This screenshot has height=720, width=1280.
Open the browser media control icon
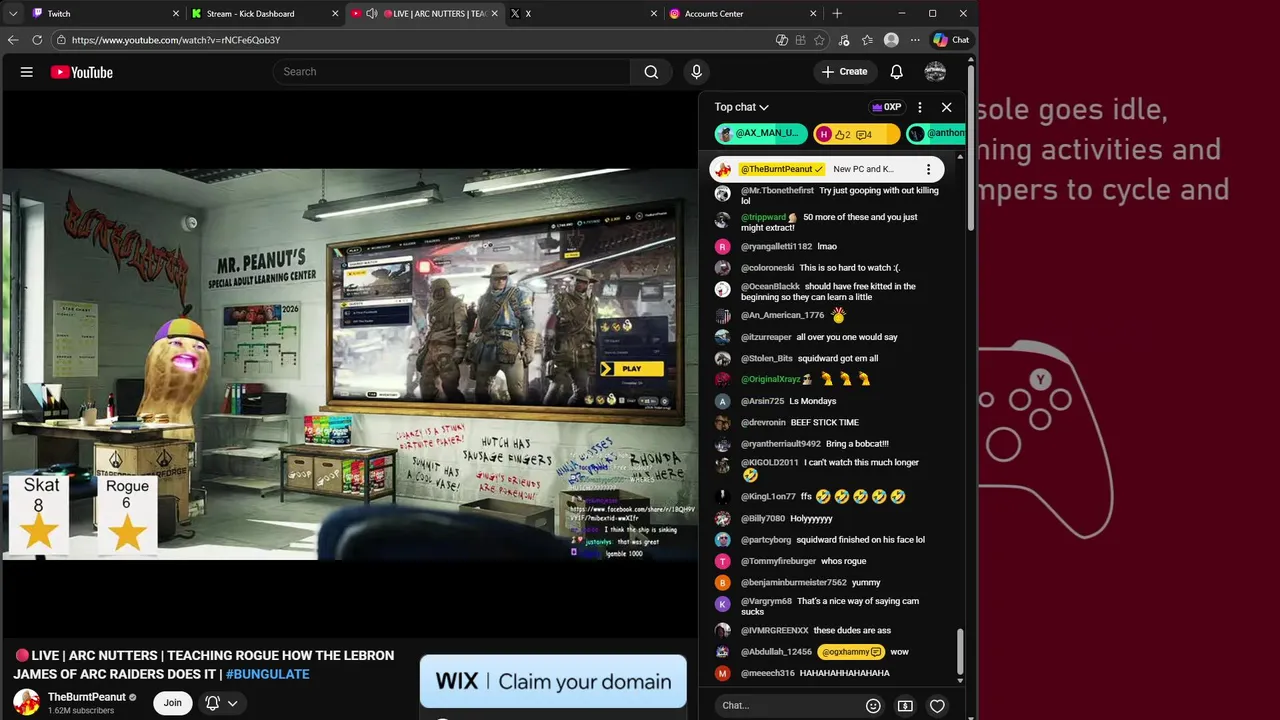(x=844, y=40)
